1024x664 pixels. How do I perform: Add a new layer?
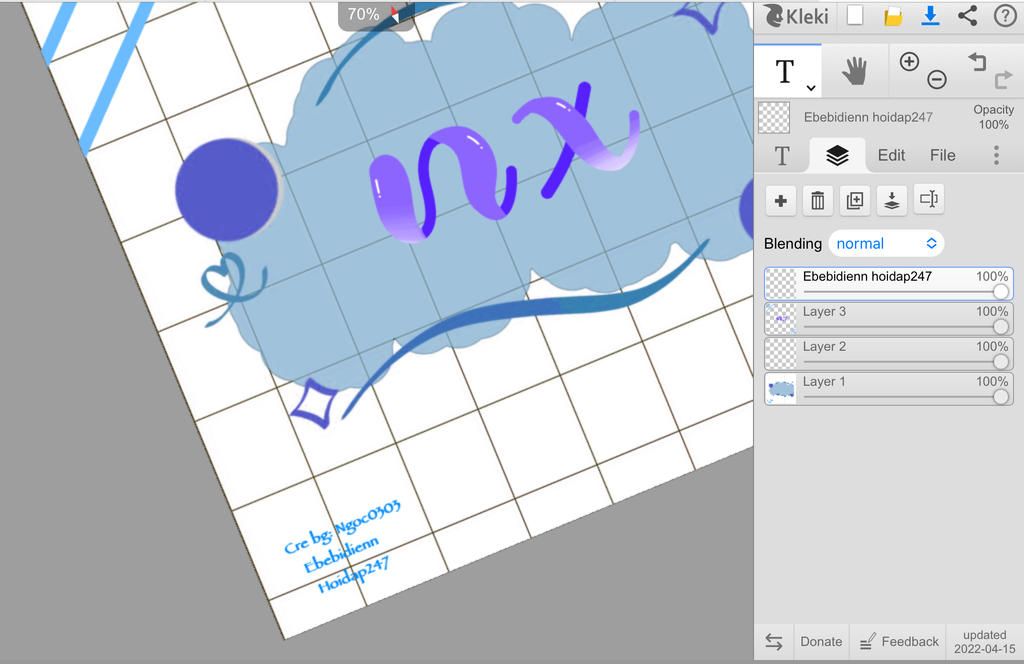[x=780, y=200]
